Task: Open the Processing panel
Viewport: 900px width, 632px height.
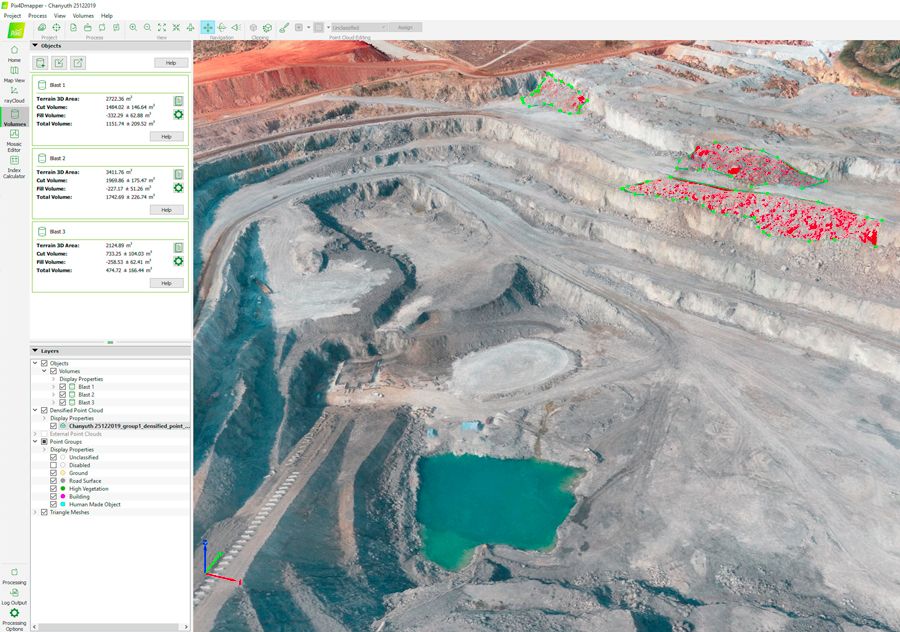Action: click(x=14, y=576)
